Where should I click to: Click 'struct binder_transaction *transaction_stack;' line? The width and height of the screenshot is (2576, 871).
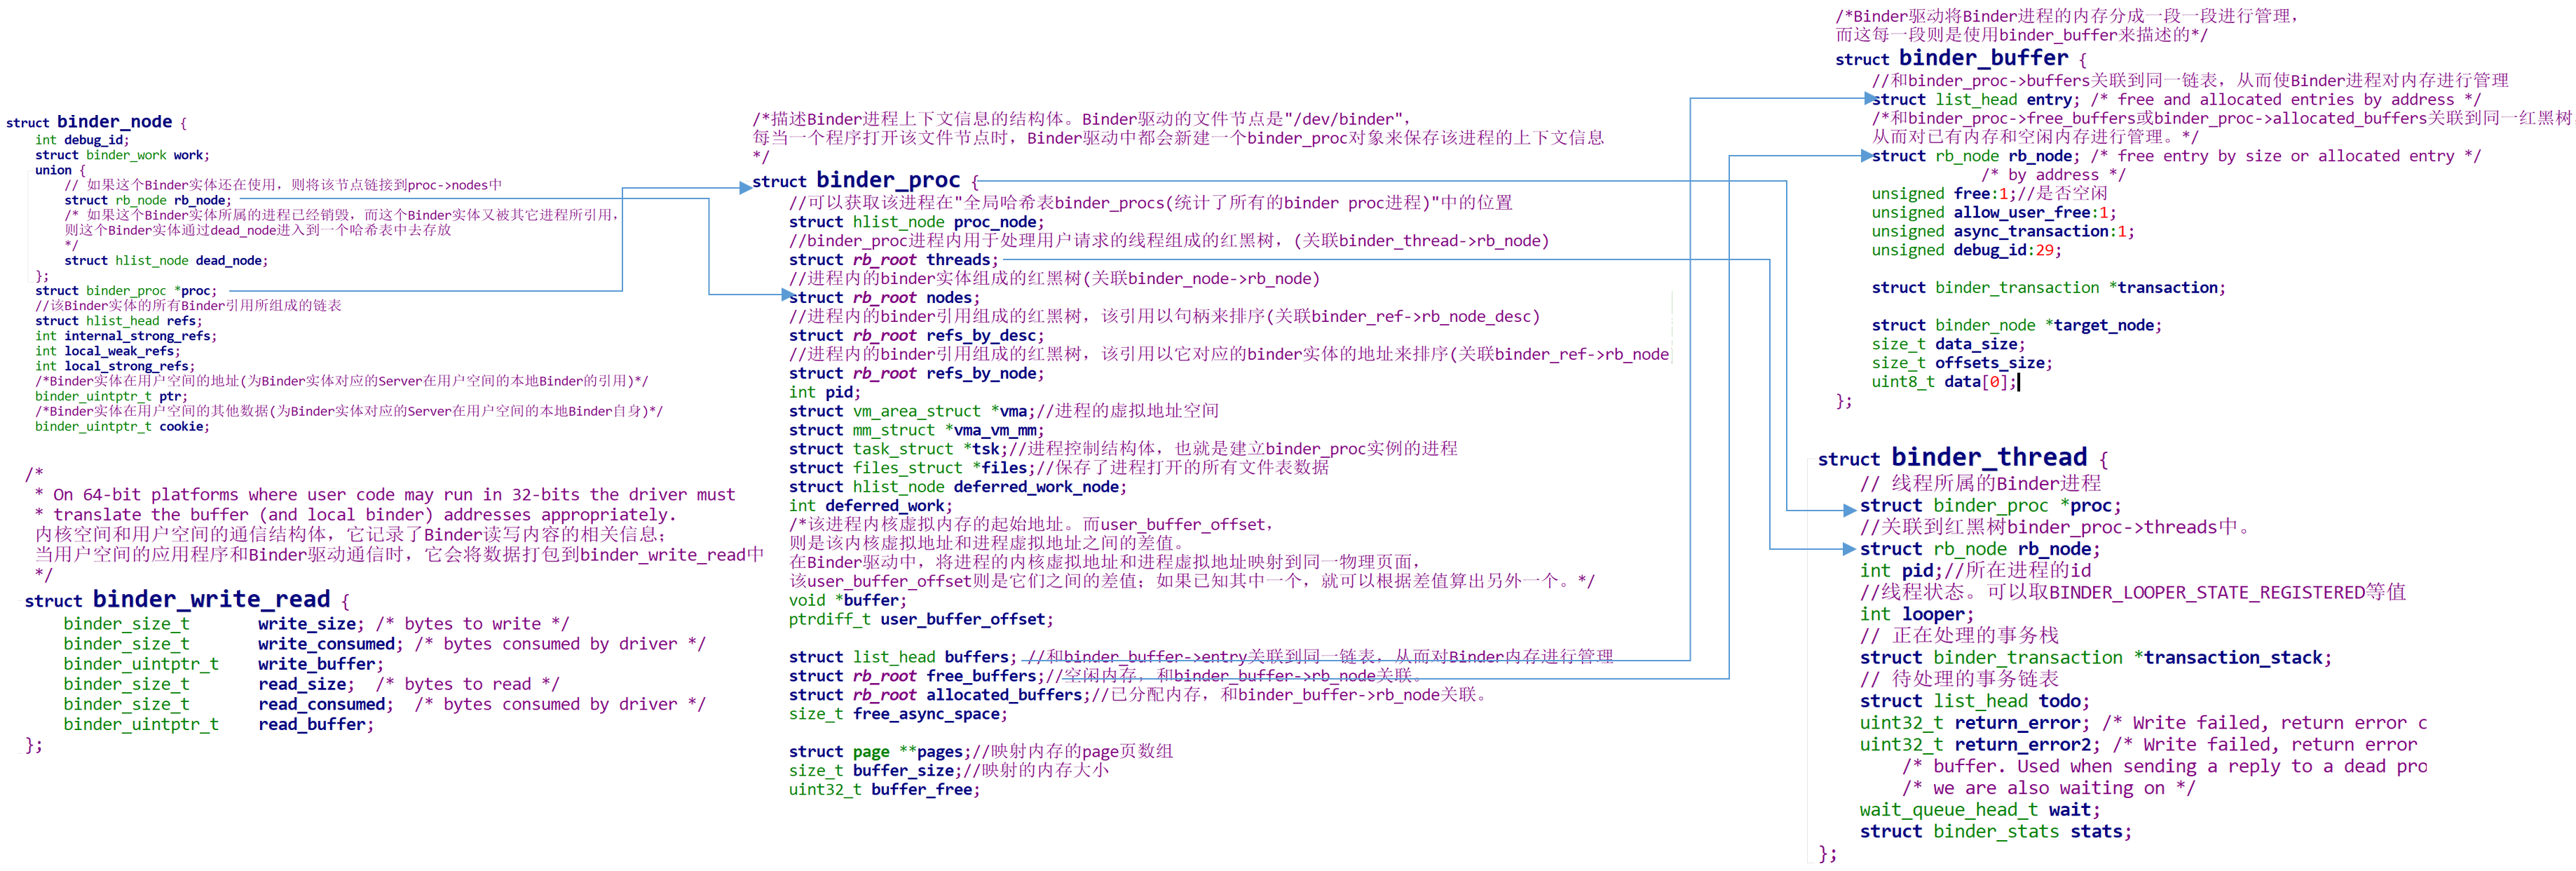pos(2095,658)
